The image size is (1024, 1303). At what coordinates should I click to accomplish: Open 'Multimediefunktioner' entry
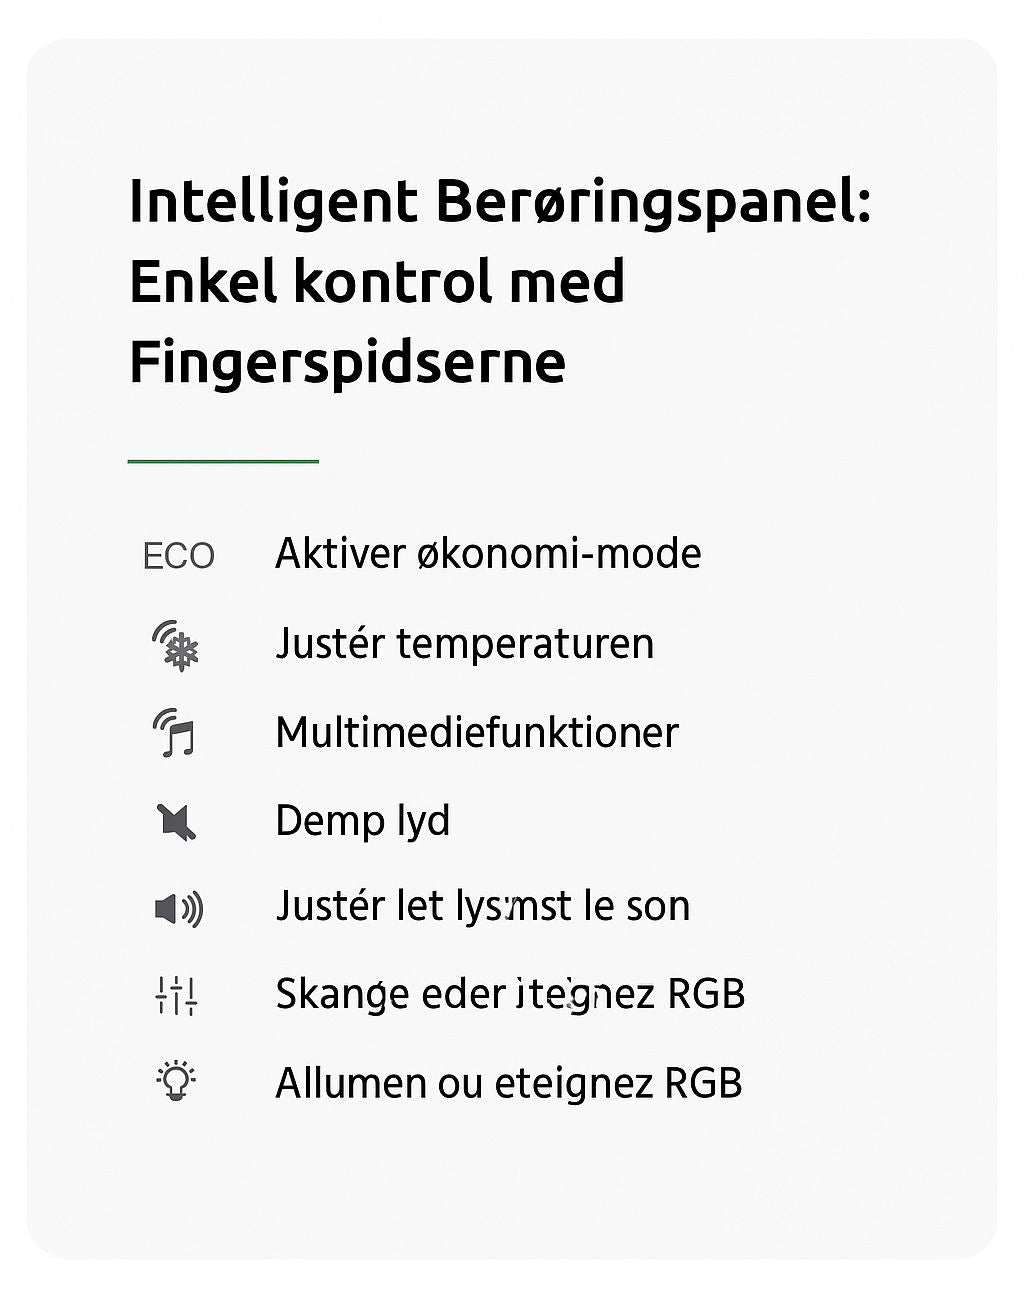pos(476,732)
